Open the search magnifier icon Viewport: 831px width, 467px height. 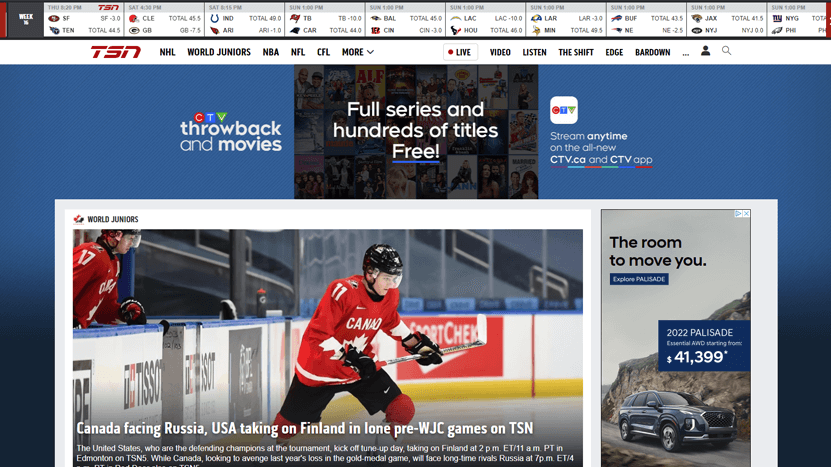727,51
